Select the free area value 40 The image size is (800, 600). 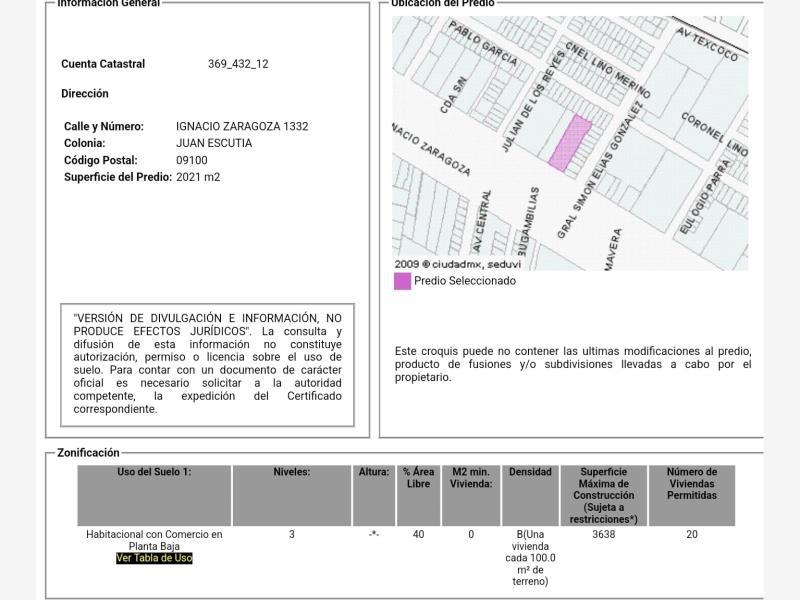tap(418, 534)
